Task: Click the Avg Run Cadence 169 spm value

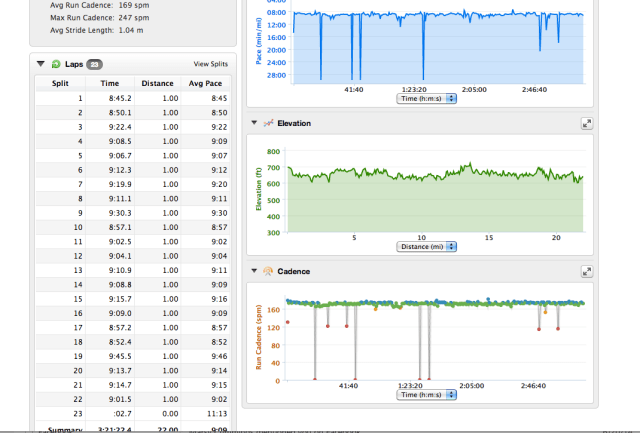Action: click(134, 5)
